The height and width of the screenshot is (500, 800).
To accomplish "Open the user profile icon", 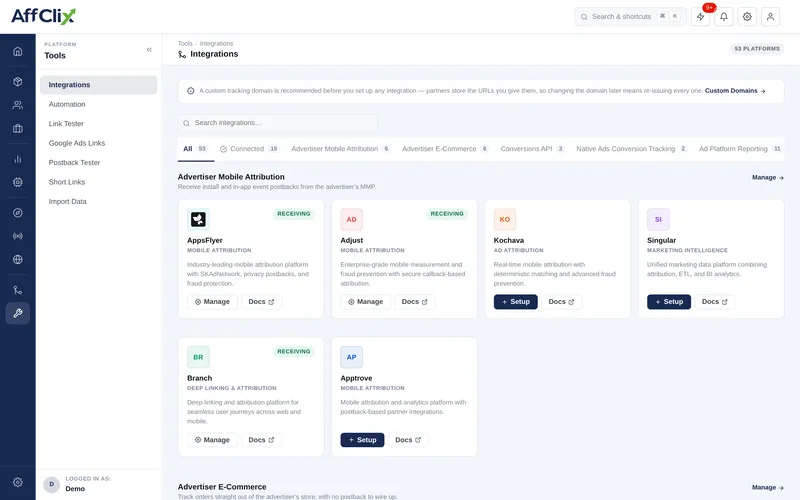I will point(770,17).
